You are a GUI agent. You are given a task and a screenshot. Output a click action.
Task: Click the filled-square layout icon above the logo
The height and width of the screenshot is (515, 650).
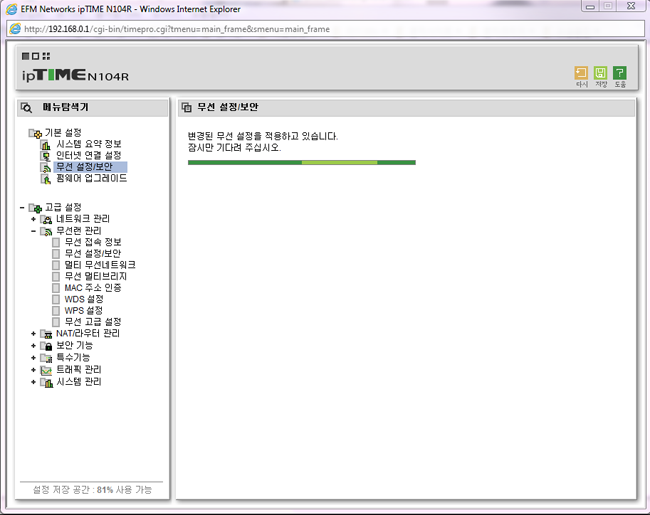click(25, 56)
